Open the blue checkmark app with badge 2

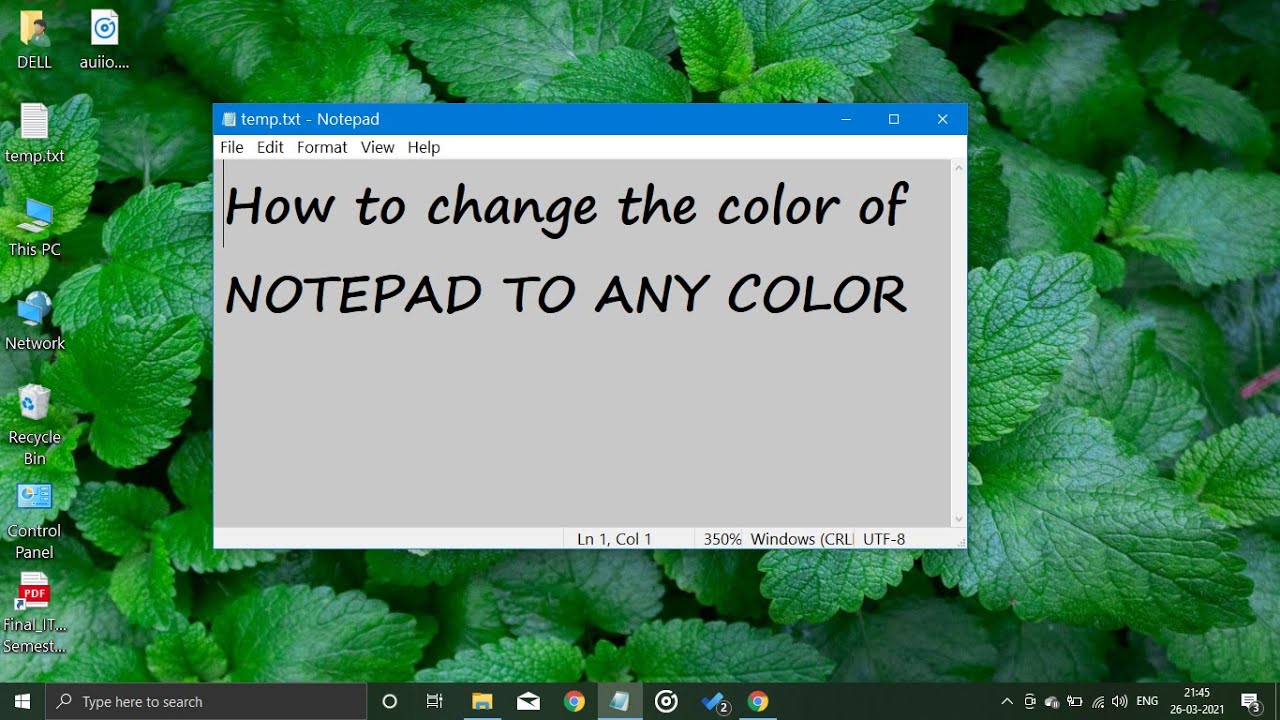(x=713, y=701)
